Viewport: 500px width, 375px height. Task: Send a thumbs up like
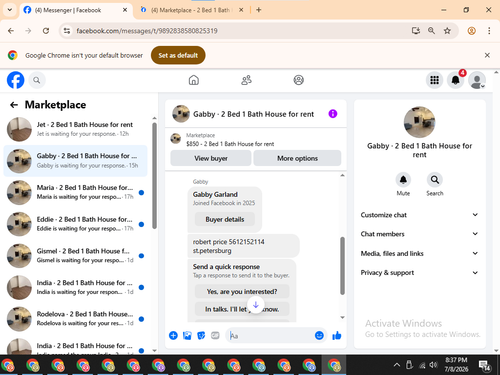[337, 335]
